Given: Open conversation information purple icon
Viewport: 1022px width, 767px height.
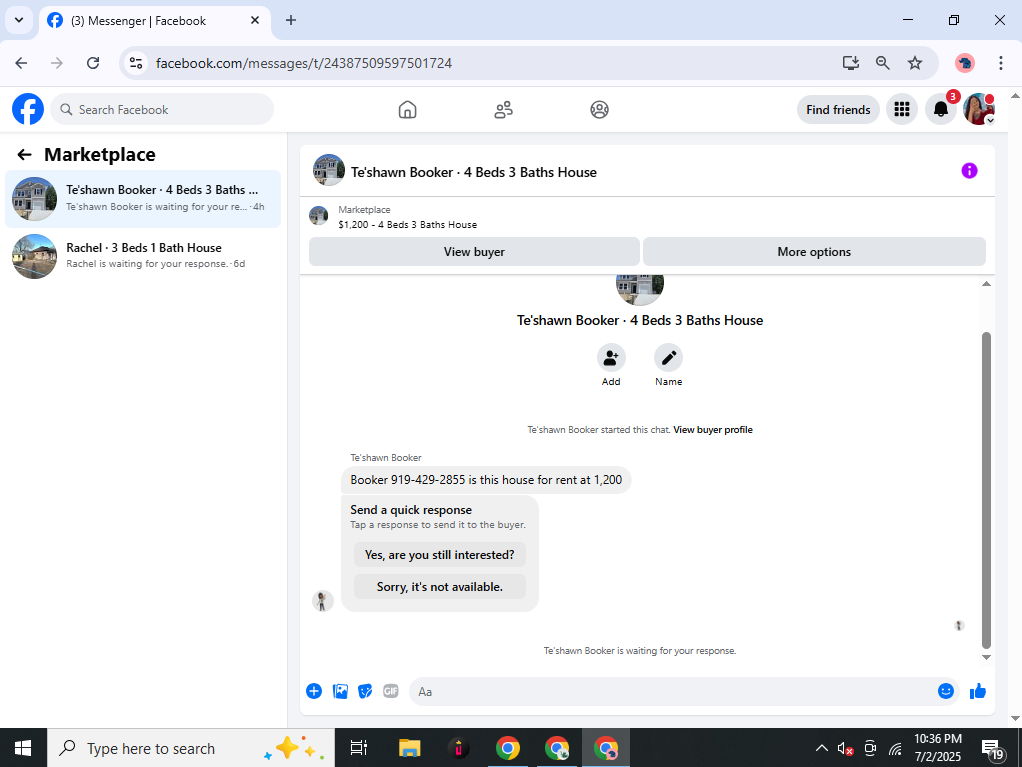Looking at the screenshot, I should 969,171.
